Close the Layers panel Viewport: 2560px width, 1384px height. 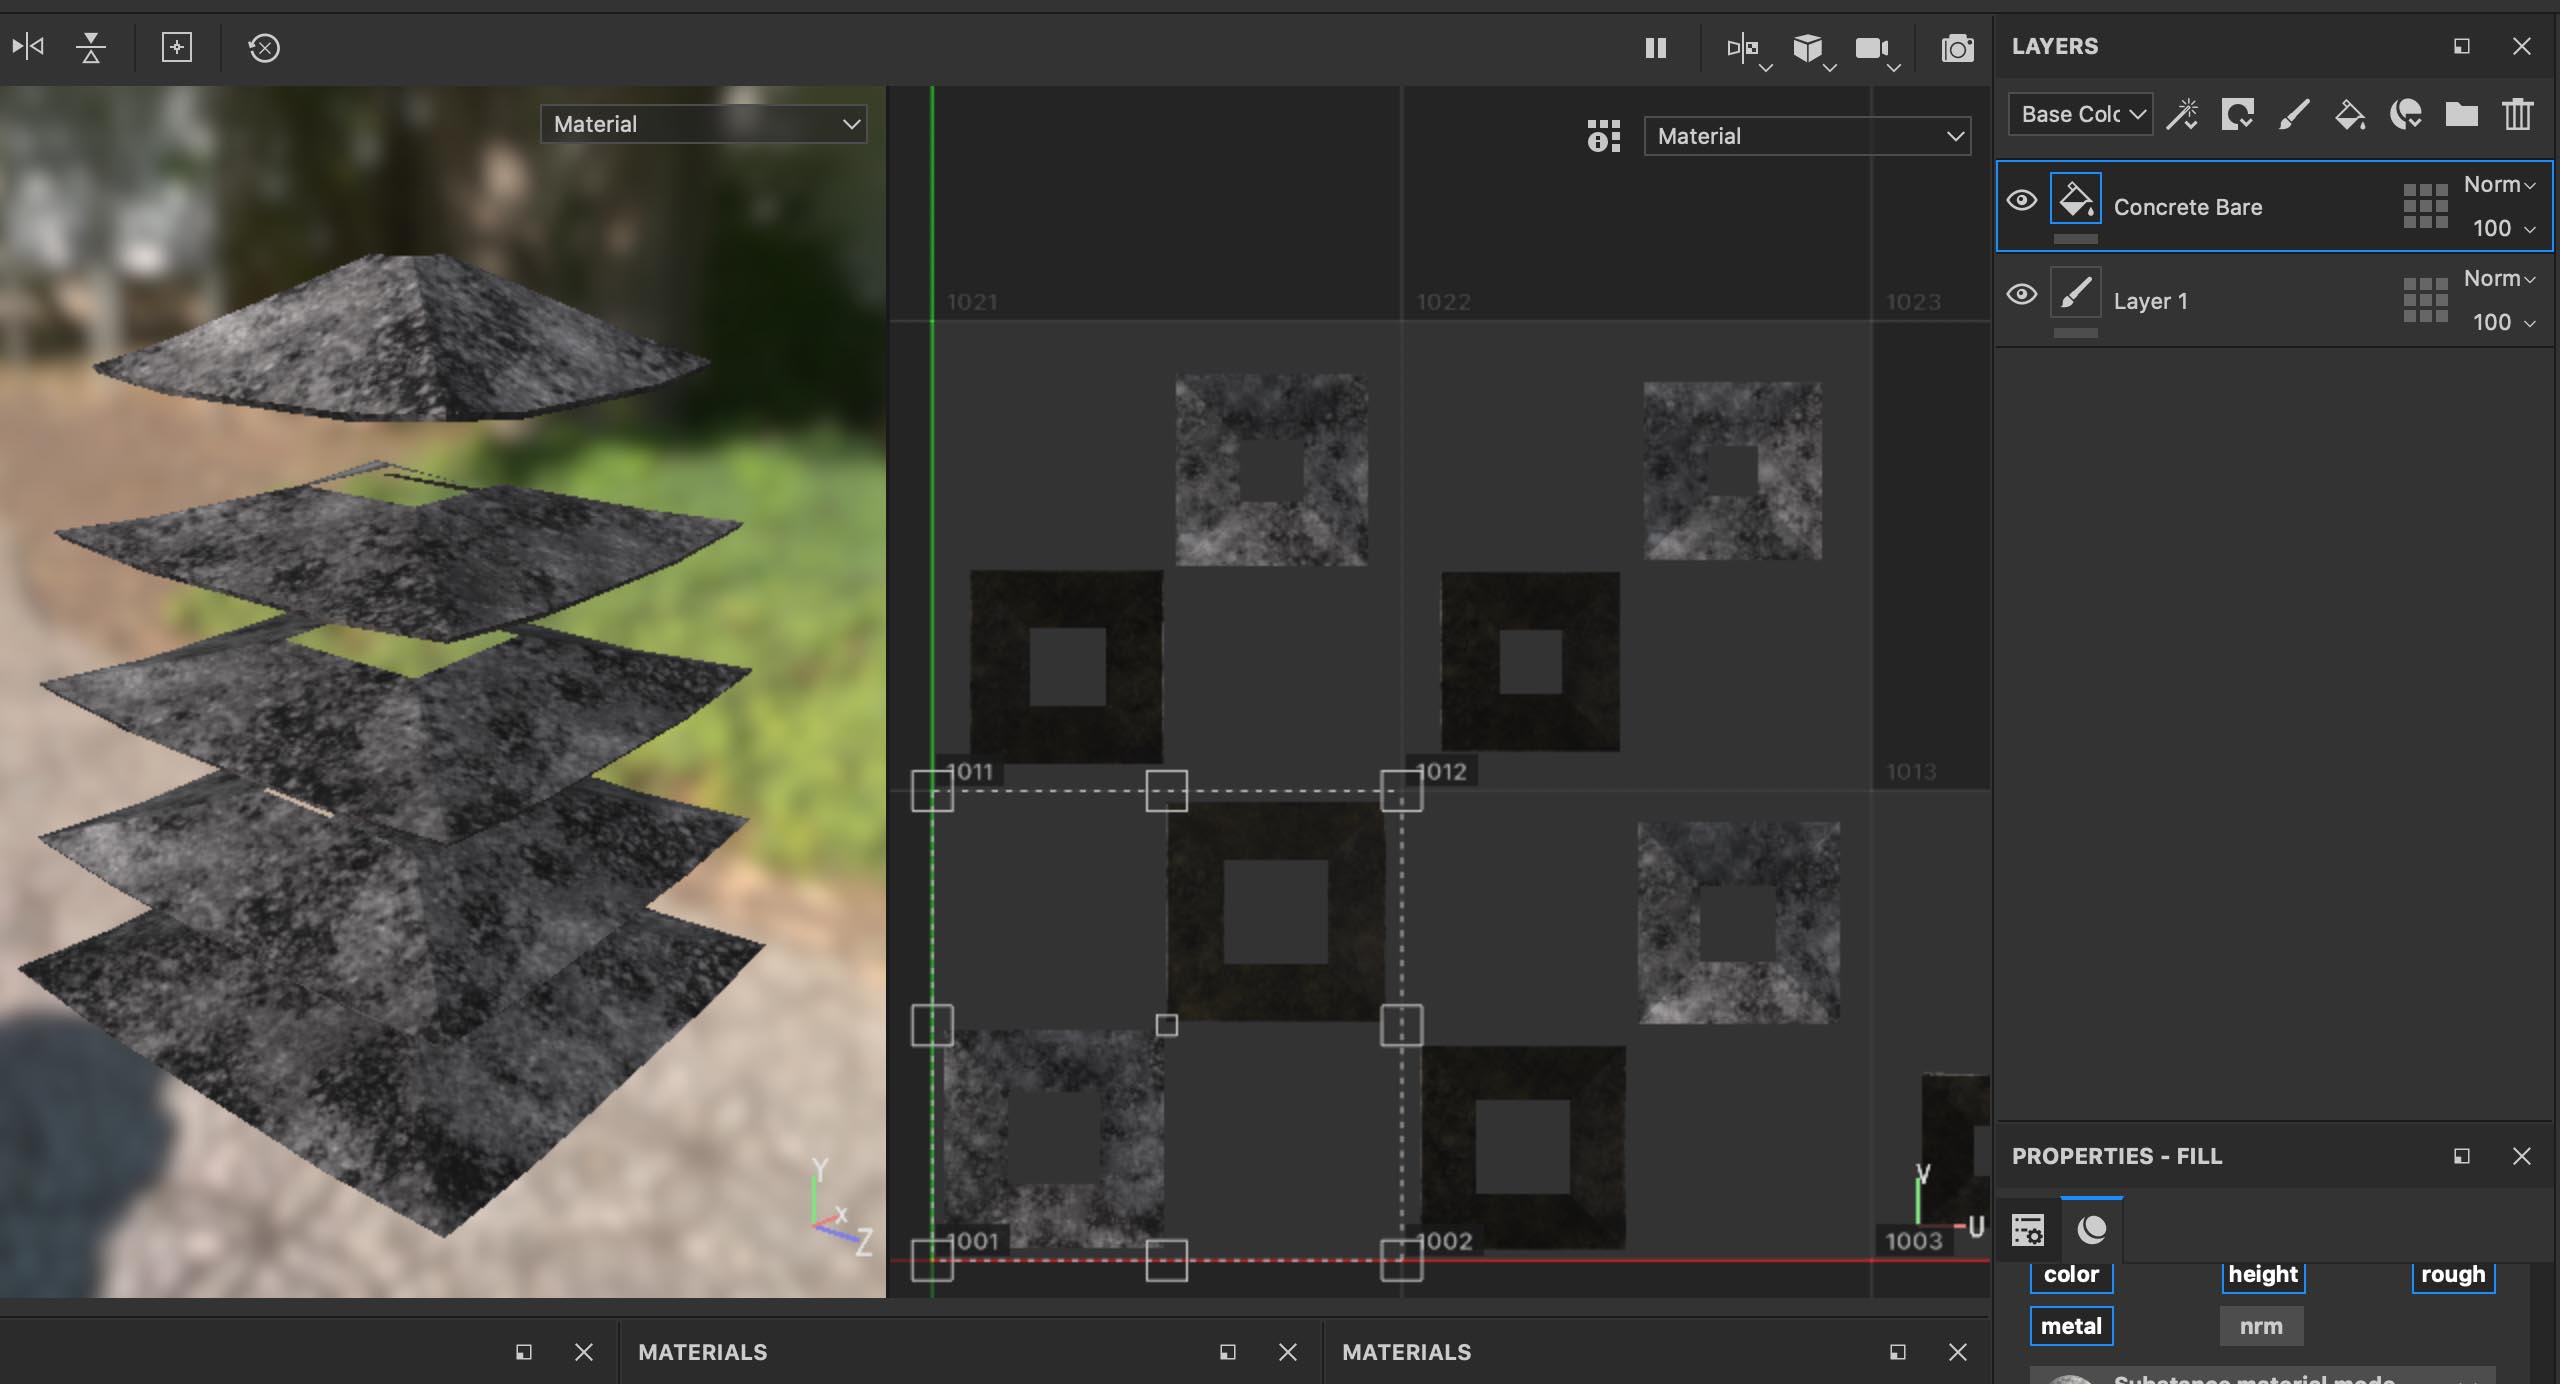[2521, 46]
